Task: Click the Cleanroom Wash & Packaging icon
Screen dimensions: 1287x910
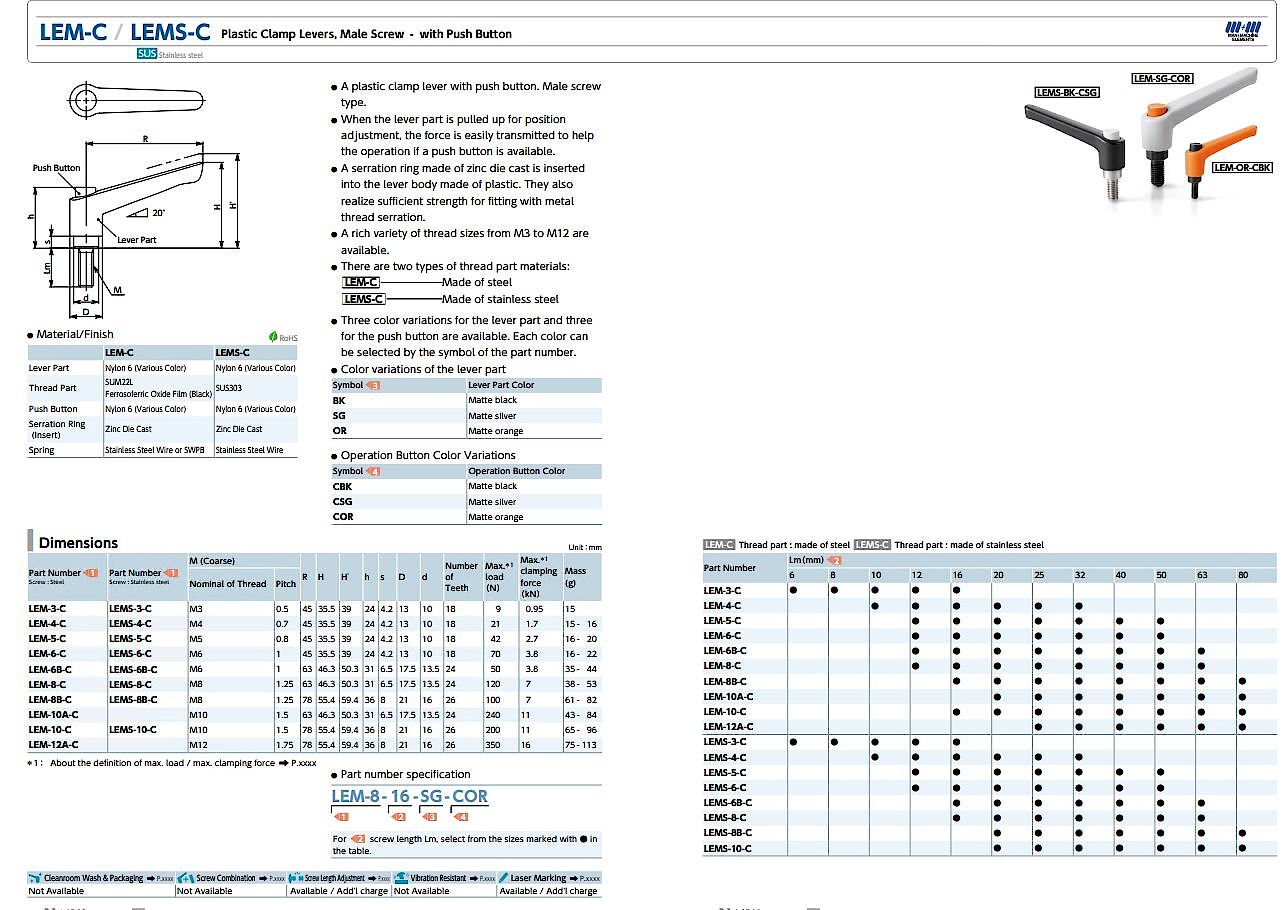Action: [x=35, y=878]
